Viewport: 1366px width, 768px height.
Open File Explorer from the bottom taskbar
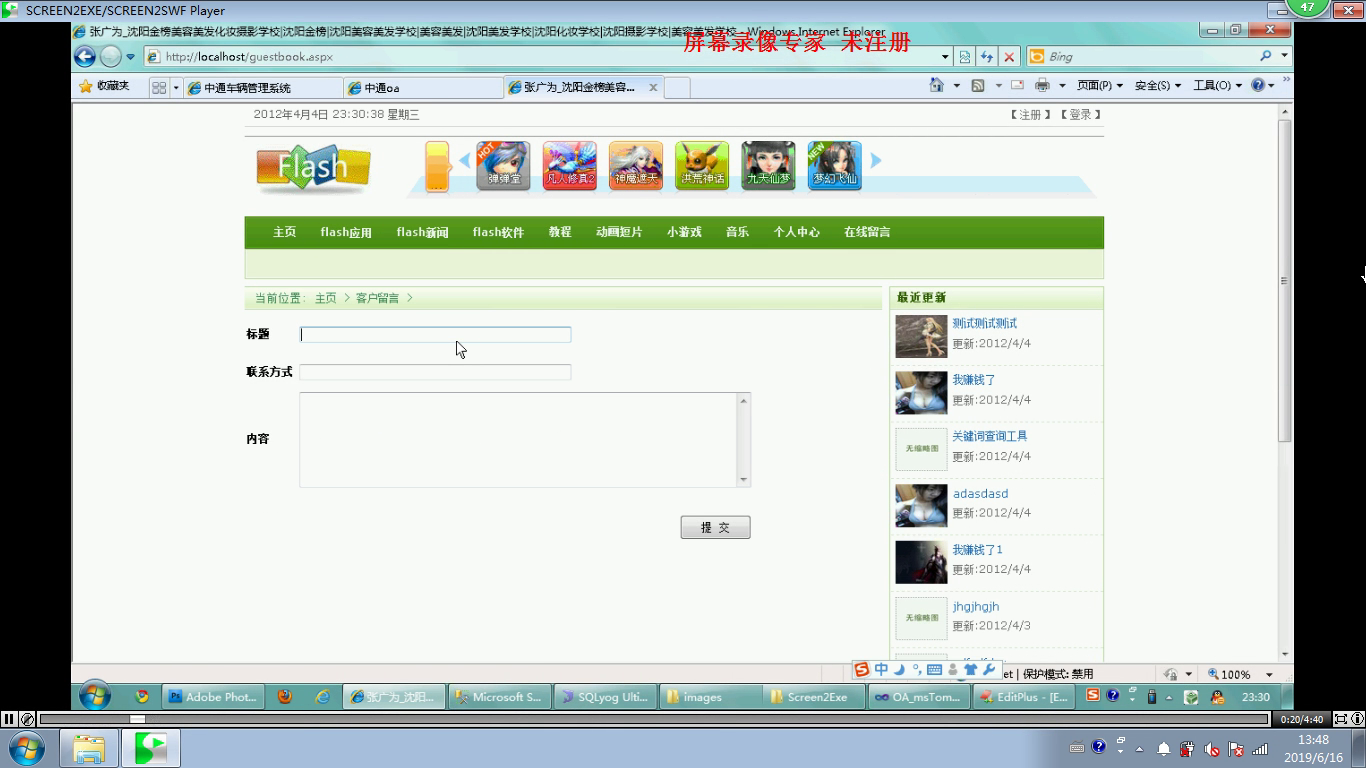pyautogui.click(x=89, y=748)
